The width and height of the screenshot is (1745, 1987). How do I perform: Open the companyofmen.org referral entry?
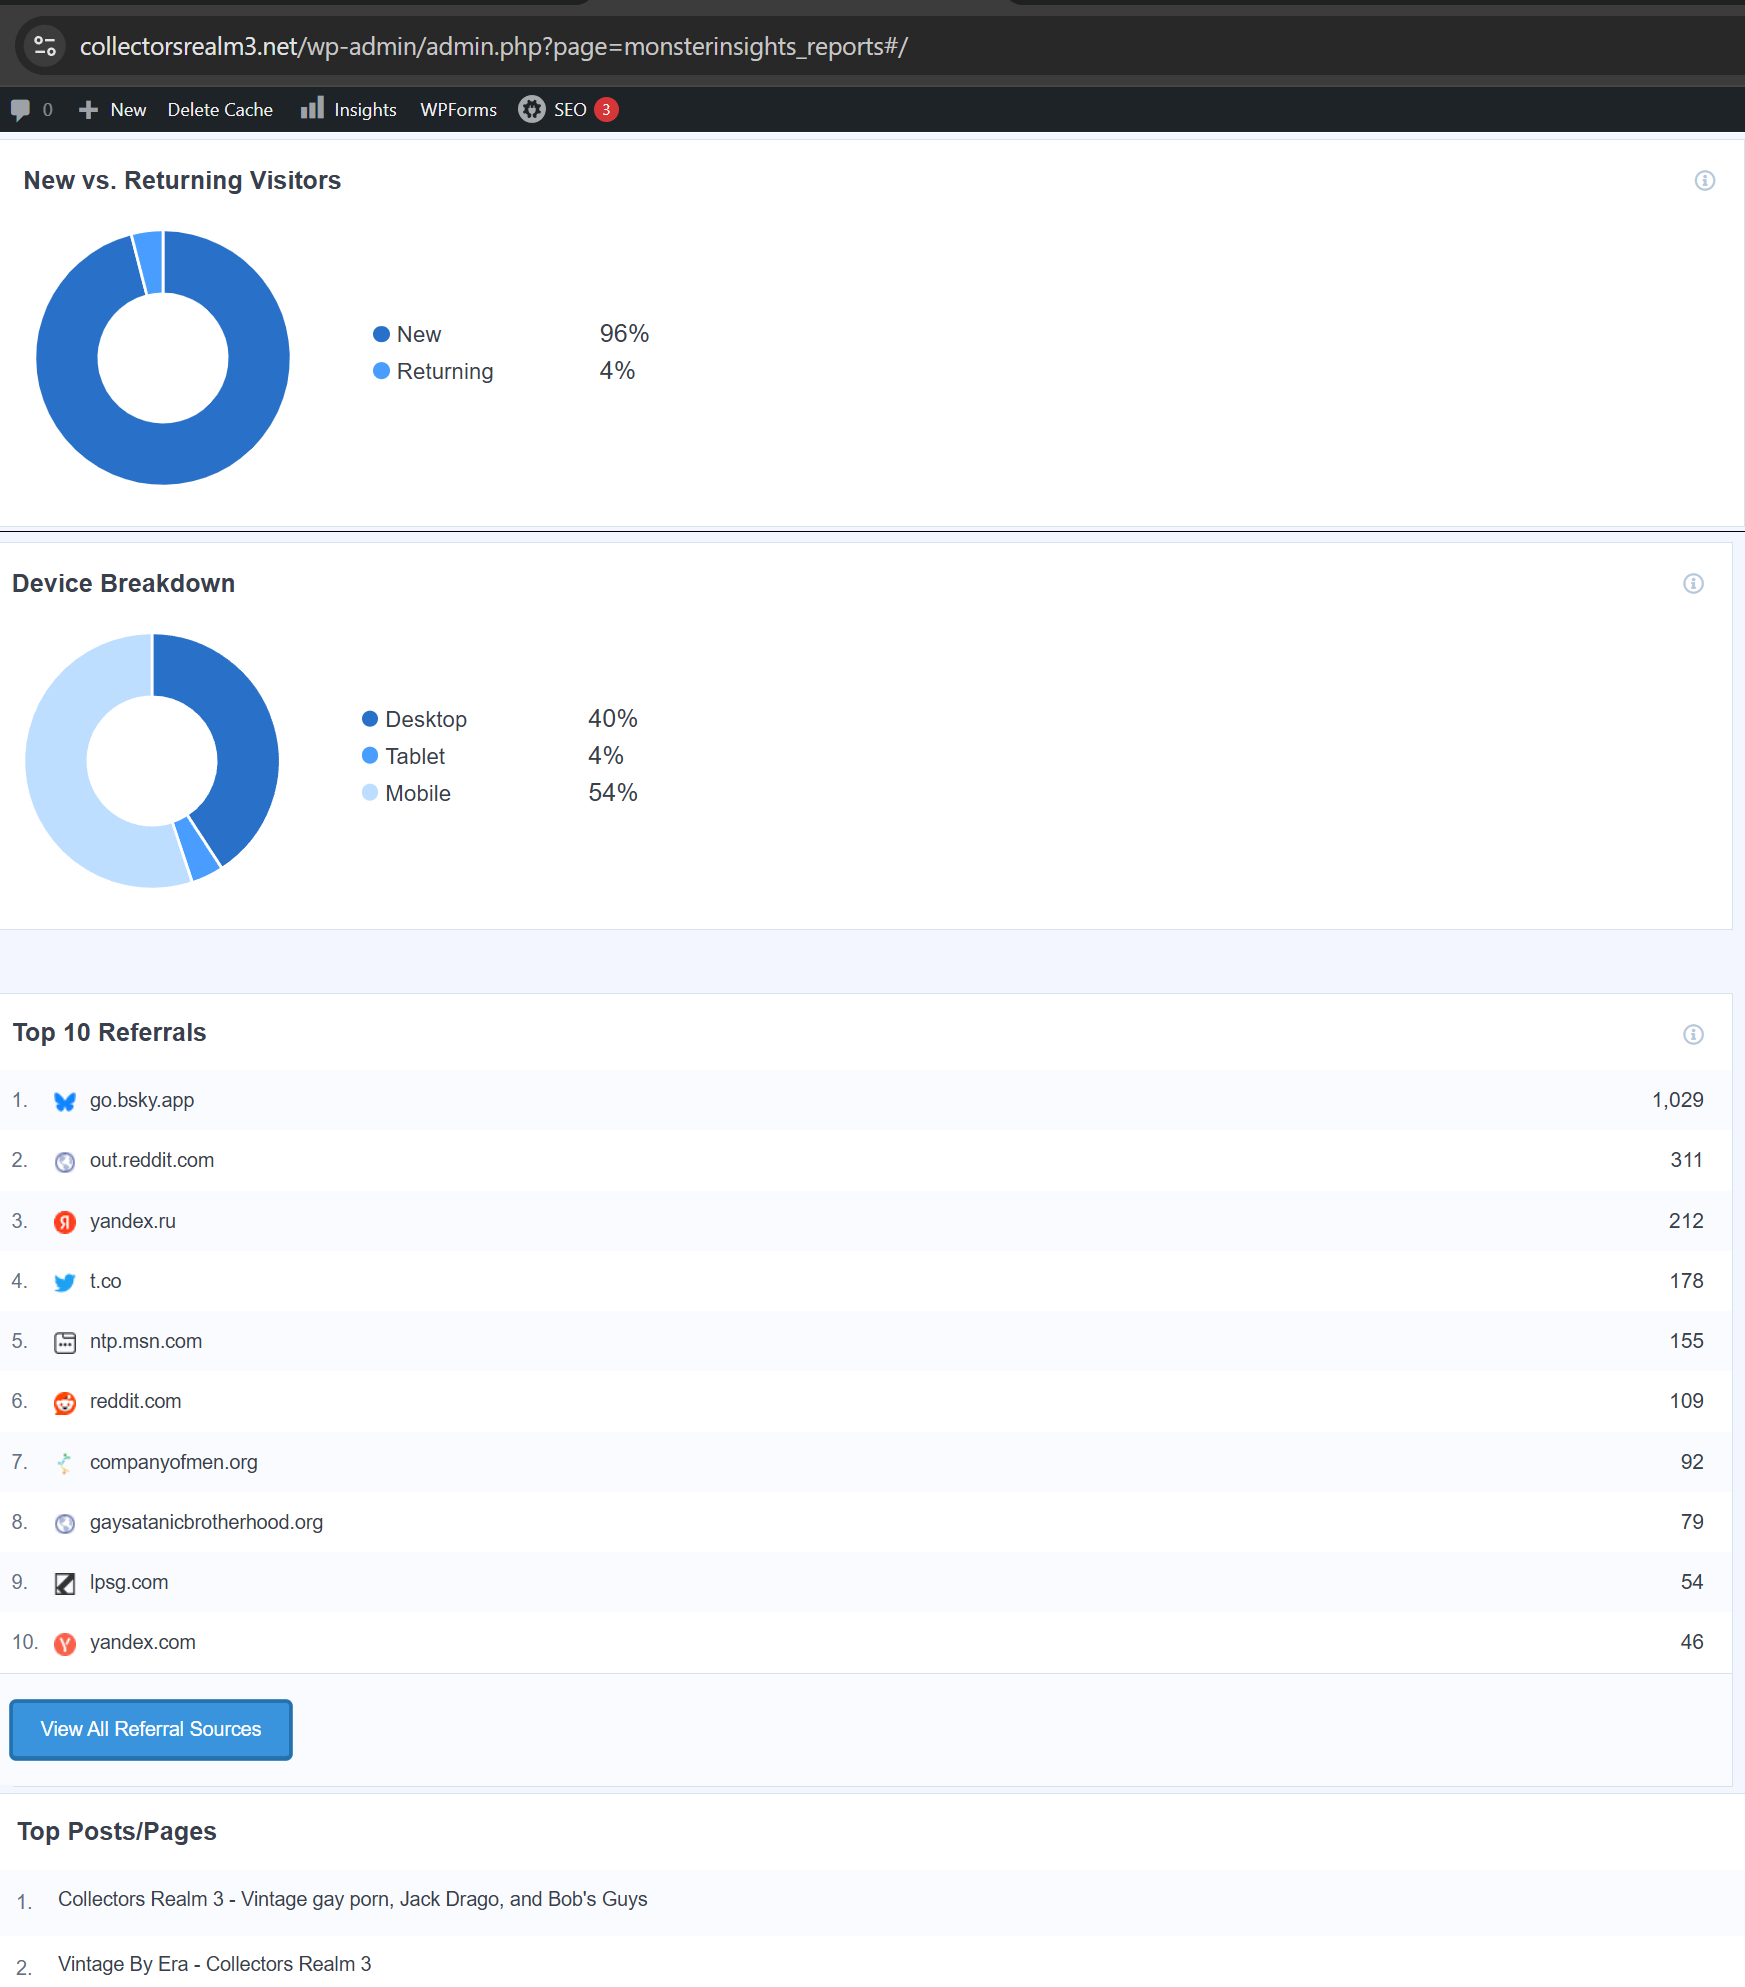(866, 1462)
